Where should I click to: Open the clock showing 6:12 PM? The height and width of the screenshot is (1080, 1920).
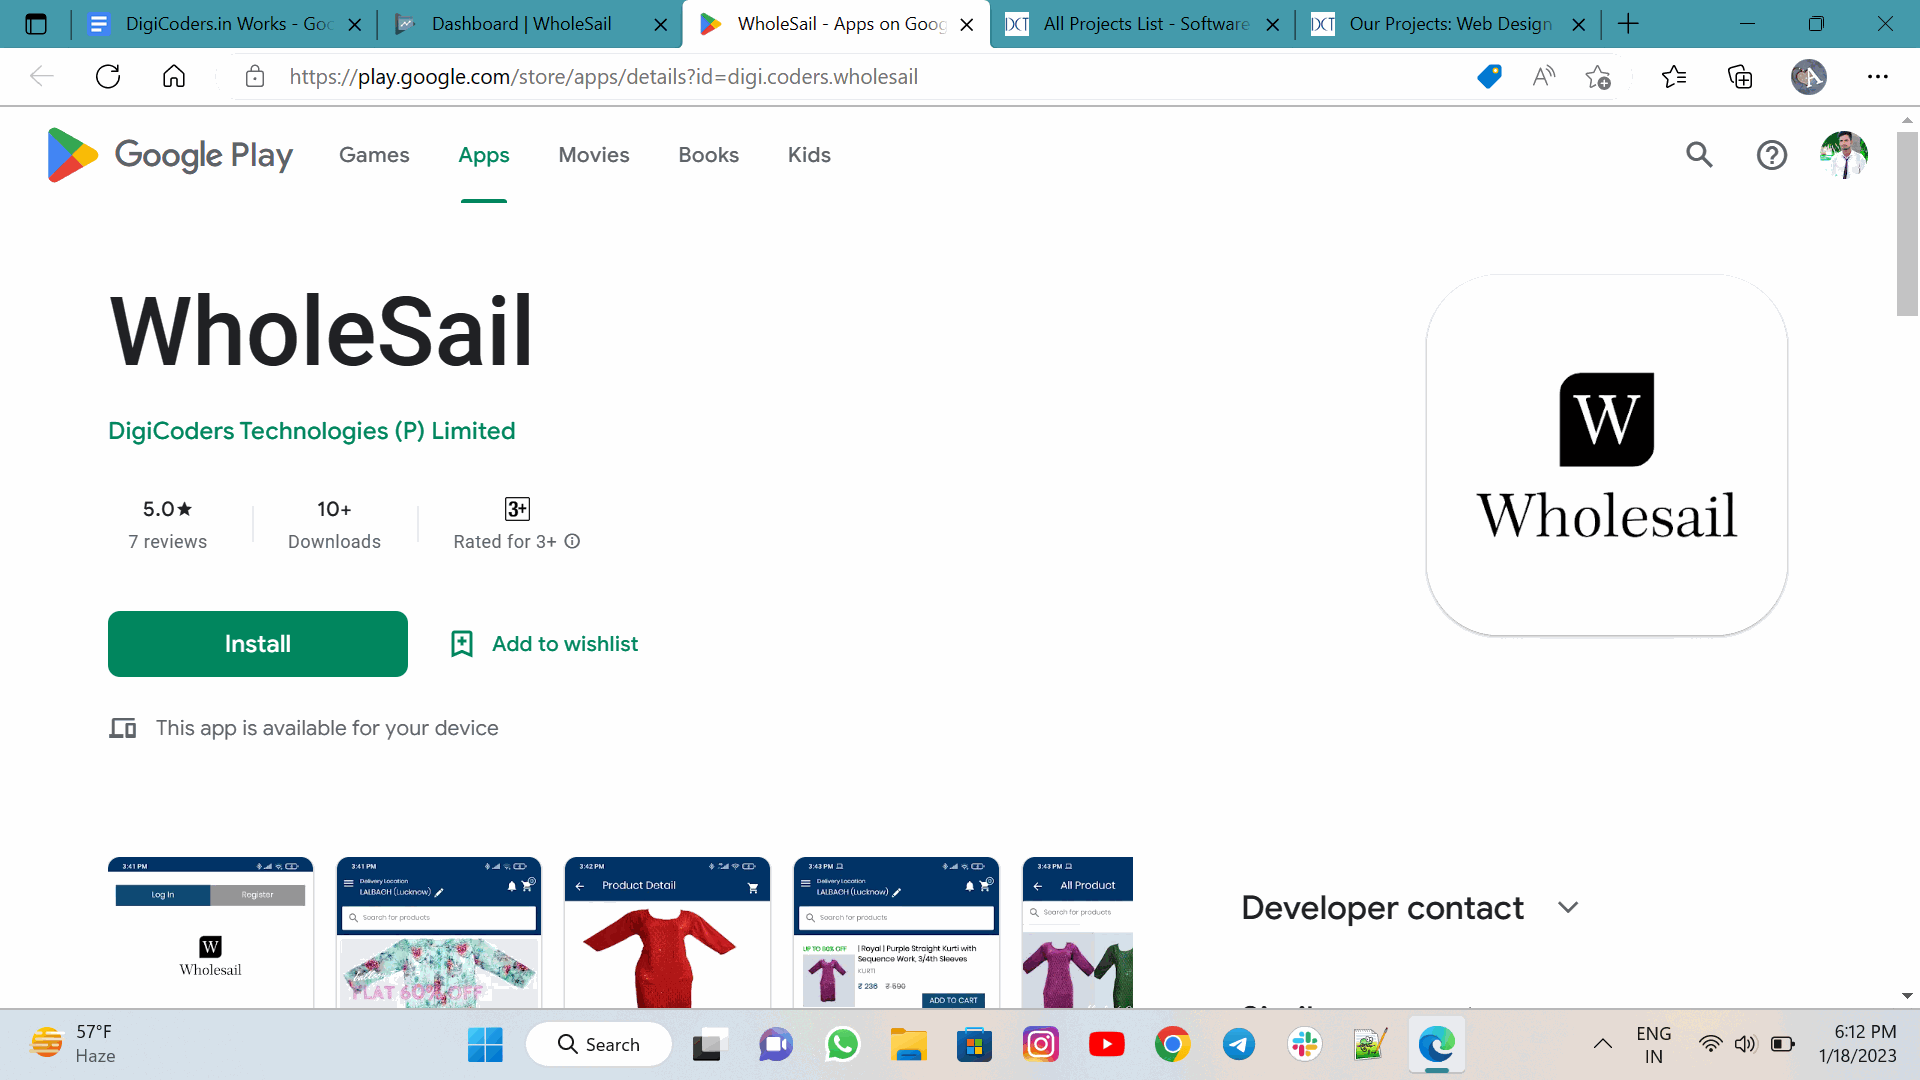point(1857,1045)
